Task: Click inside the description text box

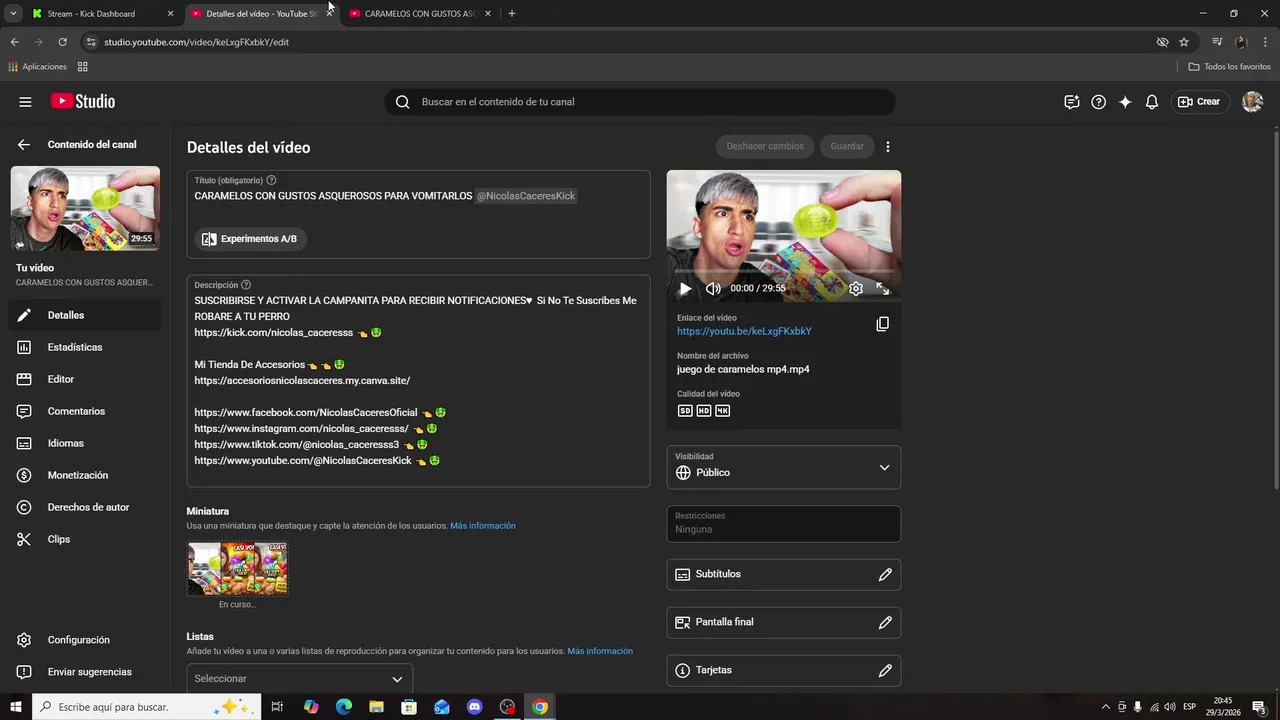Action: (418, 381)
